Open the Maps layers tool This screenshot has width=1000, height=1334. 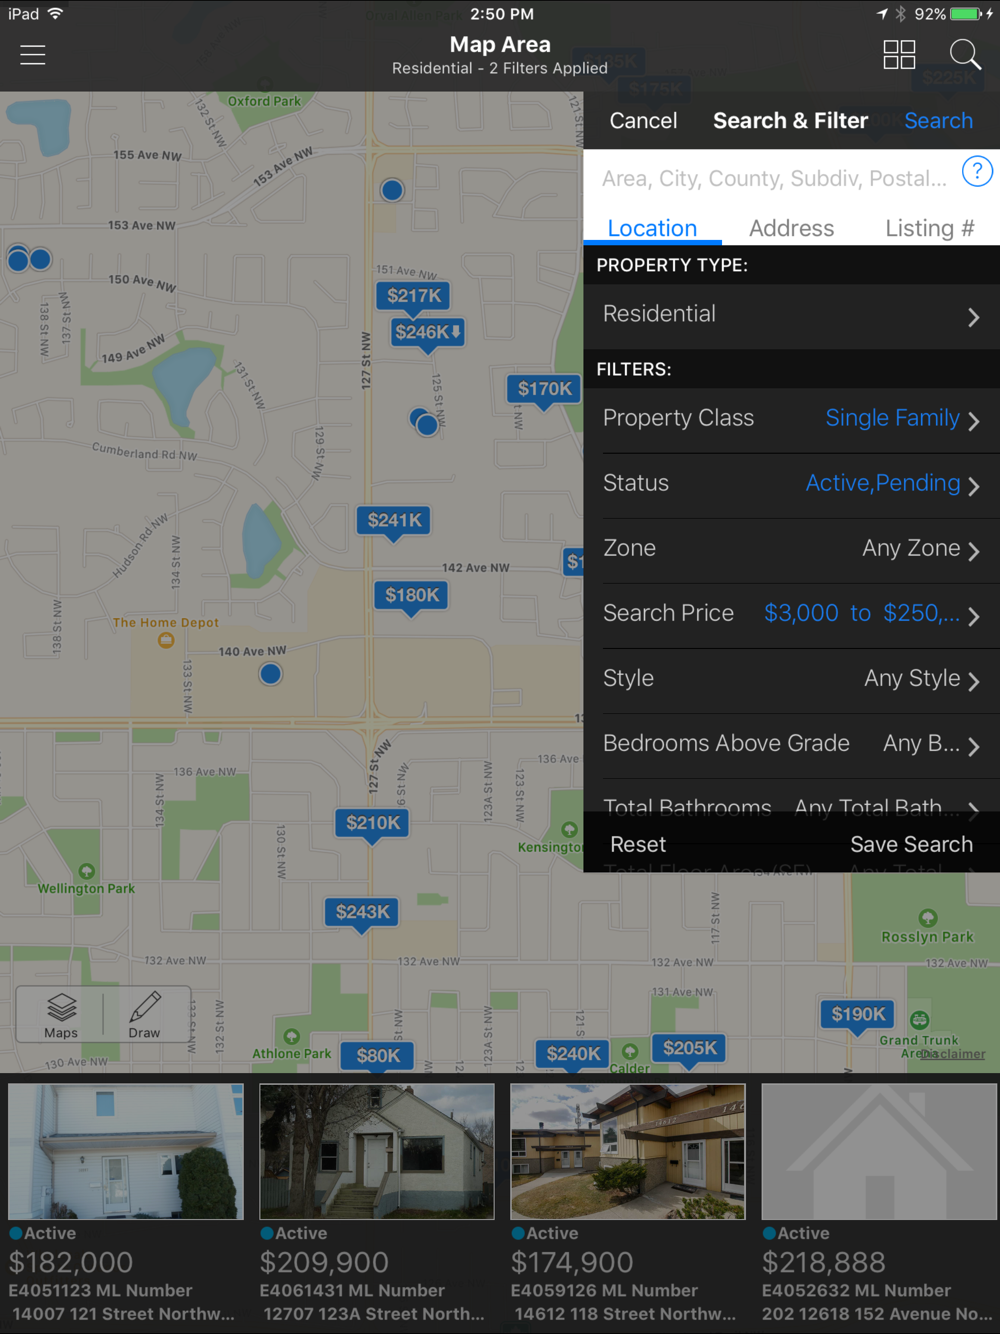pyautogui.click(x=61, y=1014)
